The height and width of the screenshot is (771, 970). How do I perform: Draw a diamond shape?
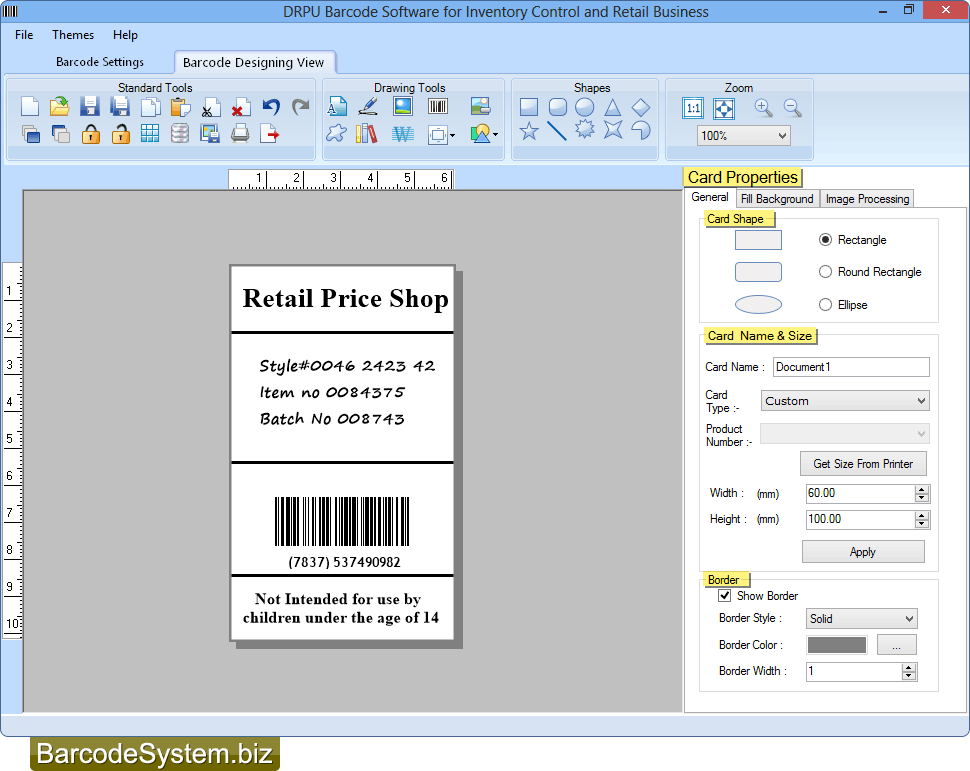[x=641, y=107]
